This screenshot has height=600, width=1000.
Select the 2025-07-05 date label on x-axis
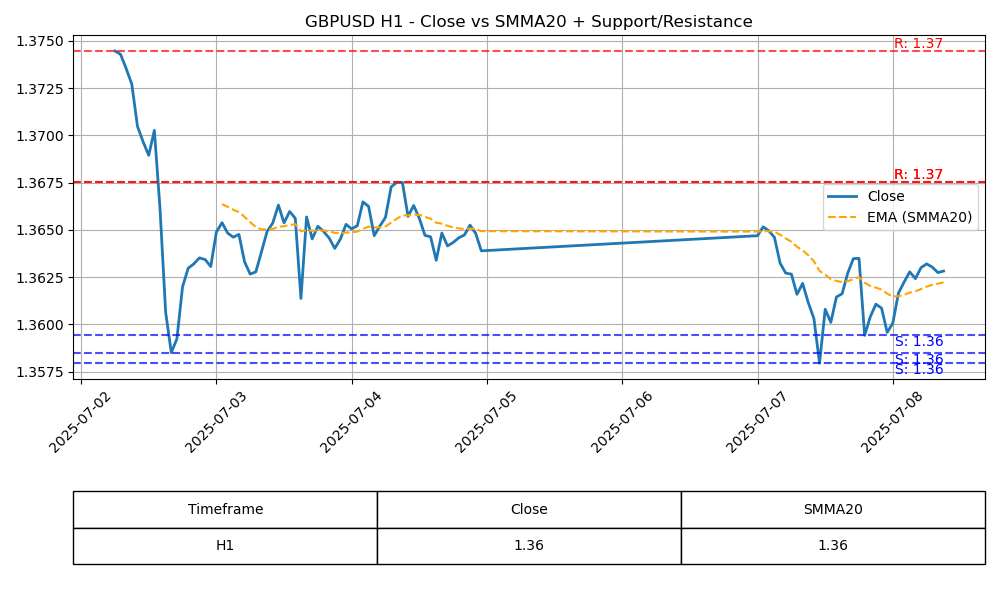pos(487,421)
